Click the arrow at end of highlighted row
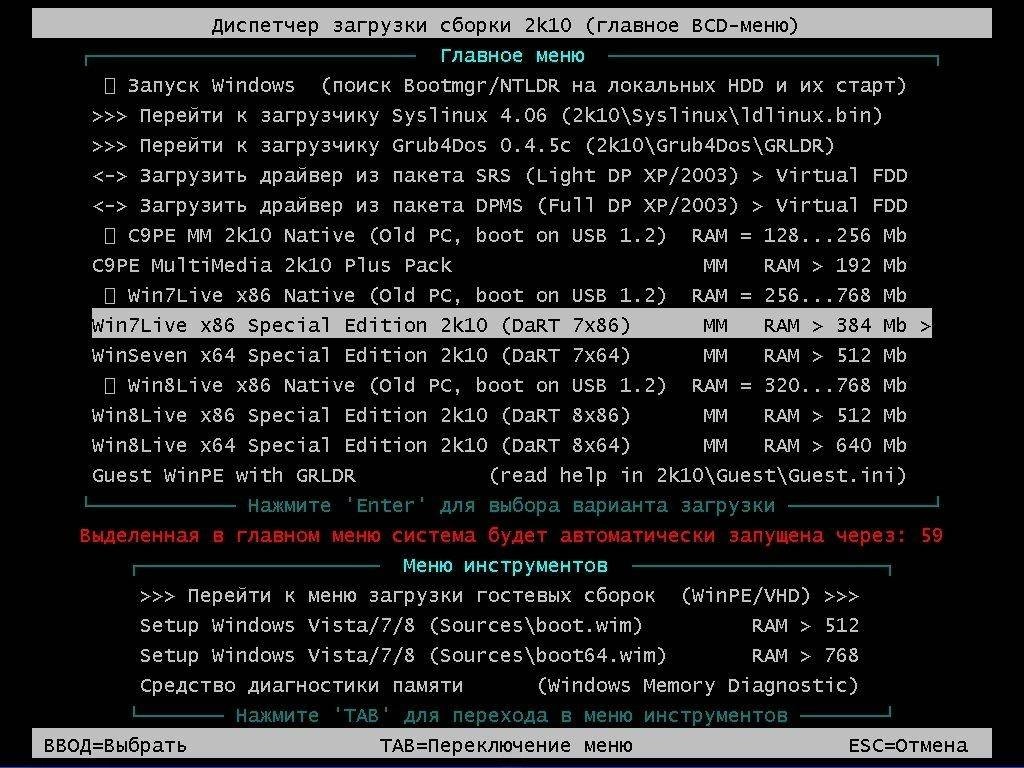 tap(925, 326)
